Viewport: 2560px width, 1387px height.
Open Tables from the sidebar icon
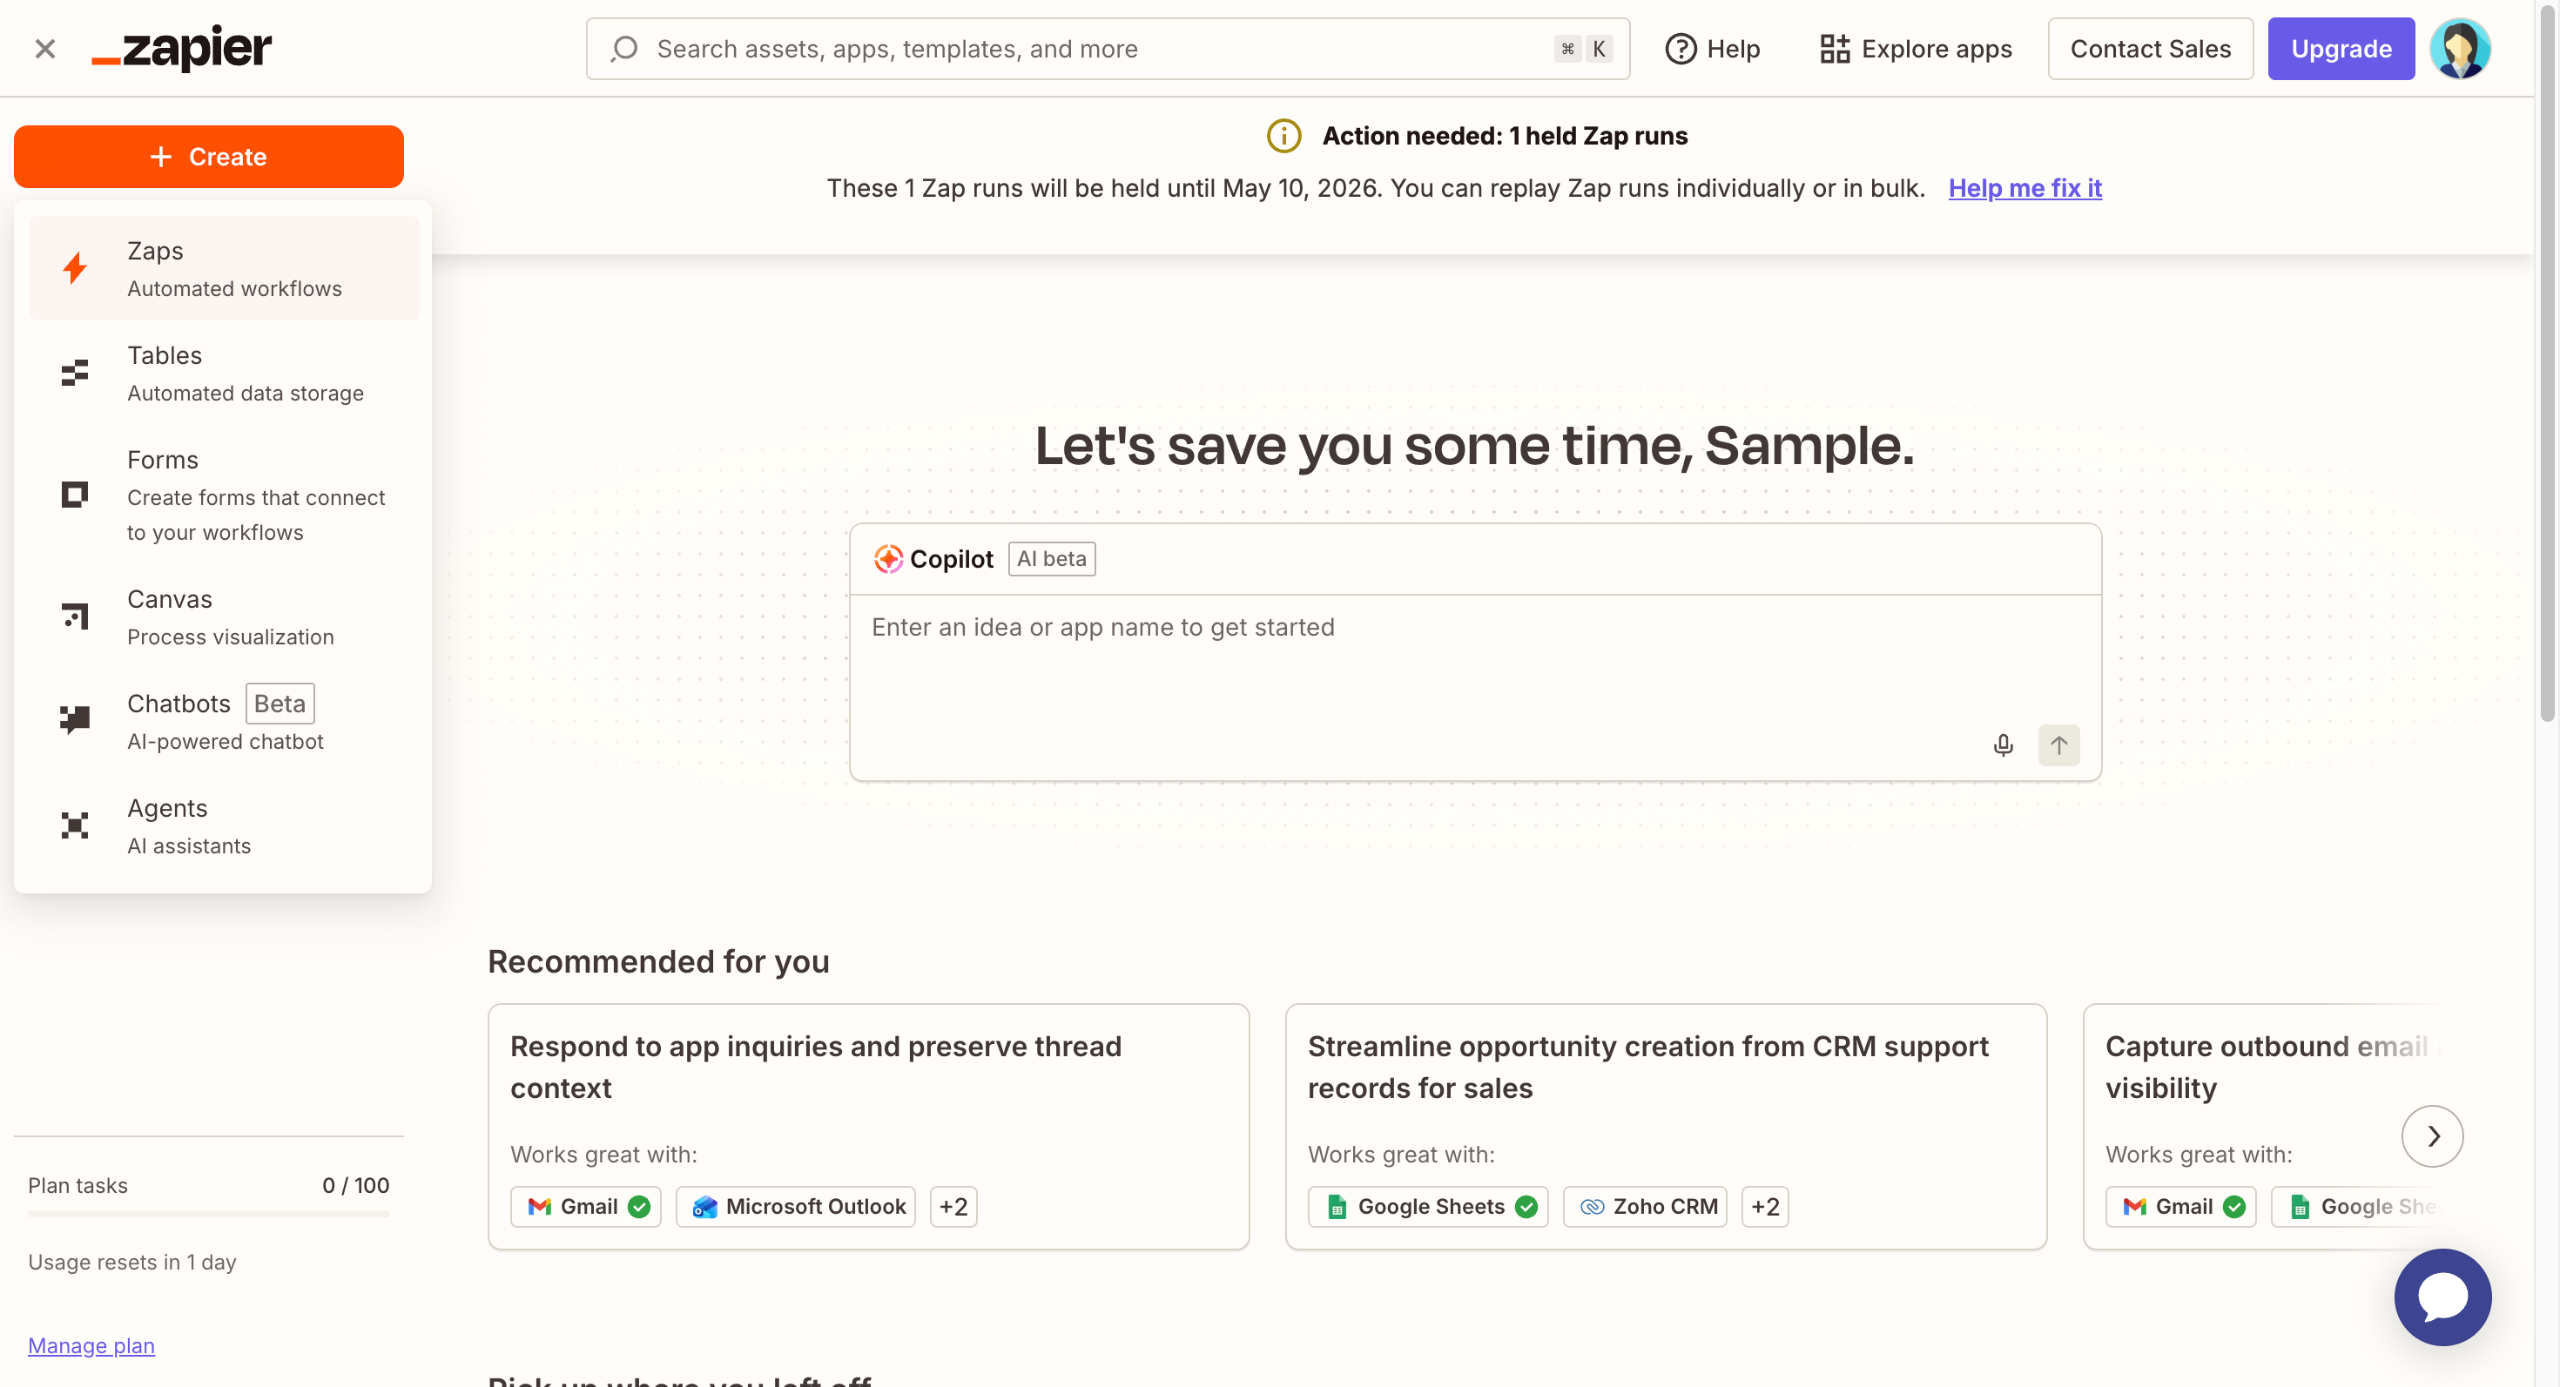coord(75,373)
